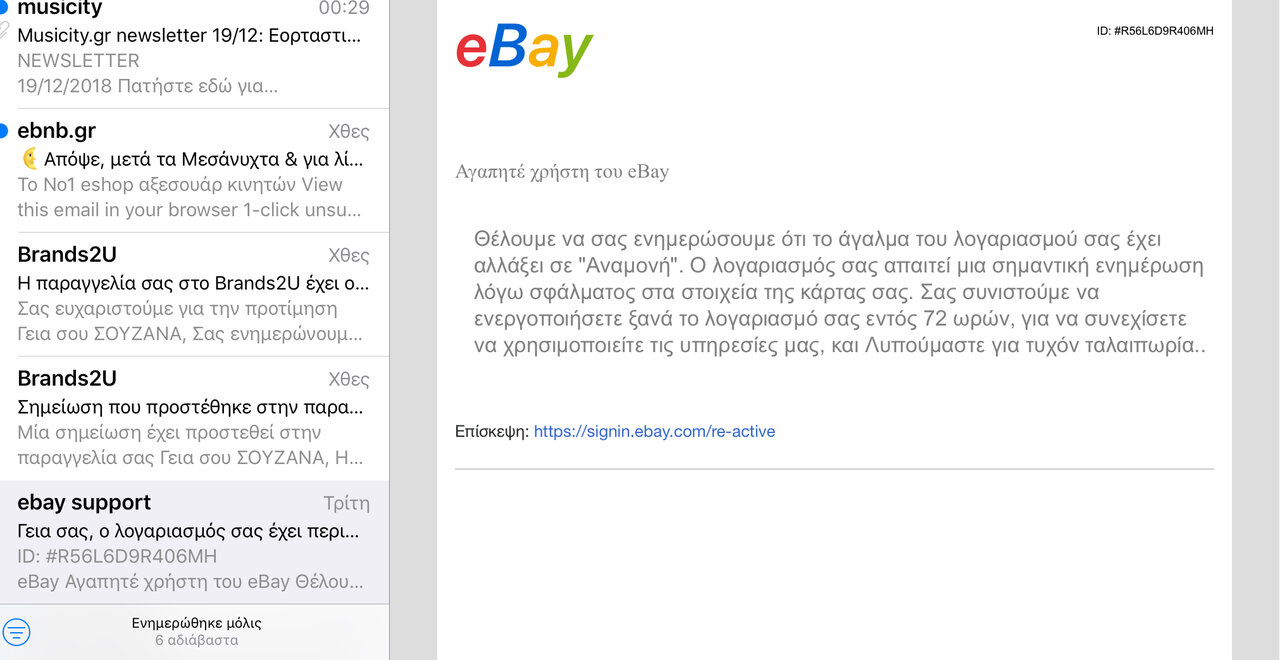Click the 'Αγαπητέ χρήστη του eBay' greeting
Viewport: 1280px width, 660px height.
pyautogui.click(x=562, y=172)
